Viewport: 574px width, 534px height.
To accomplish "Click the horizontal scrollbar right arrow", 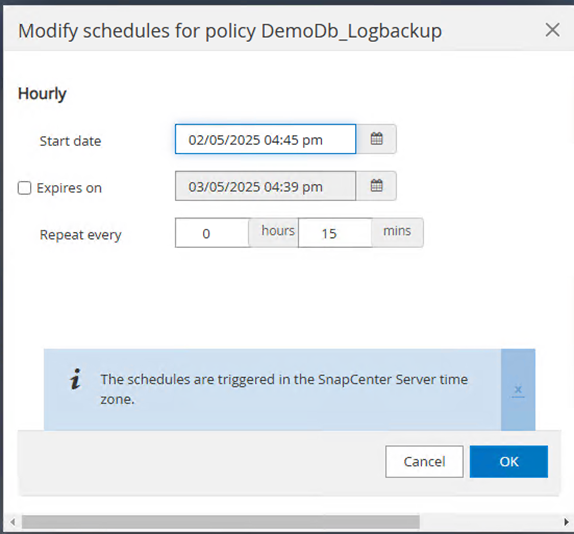I will [x=566, y=522].
